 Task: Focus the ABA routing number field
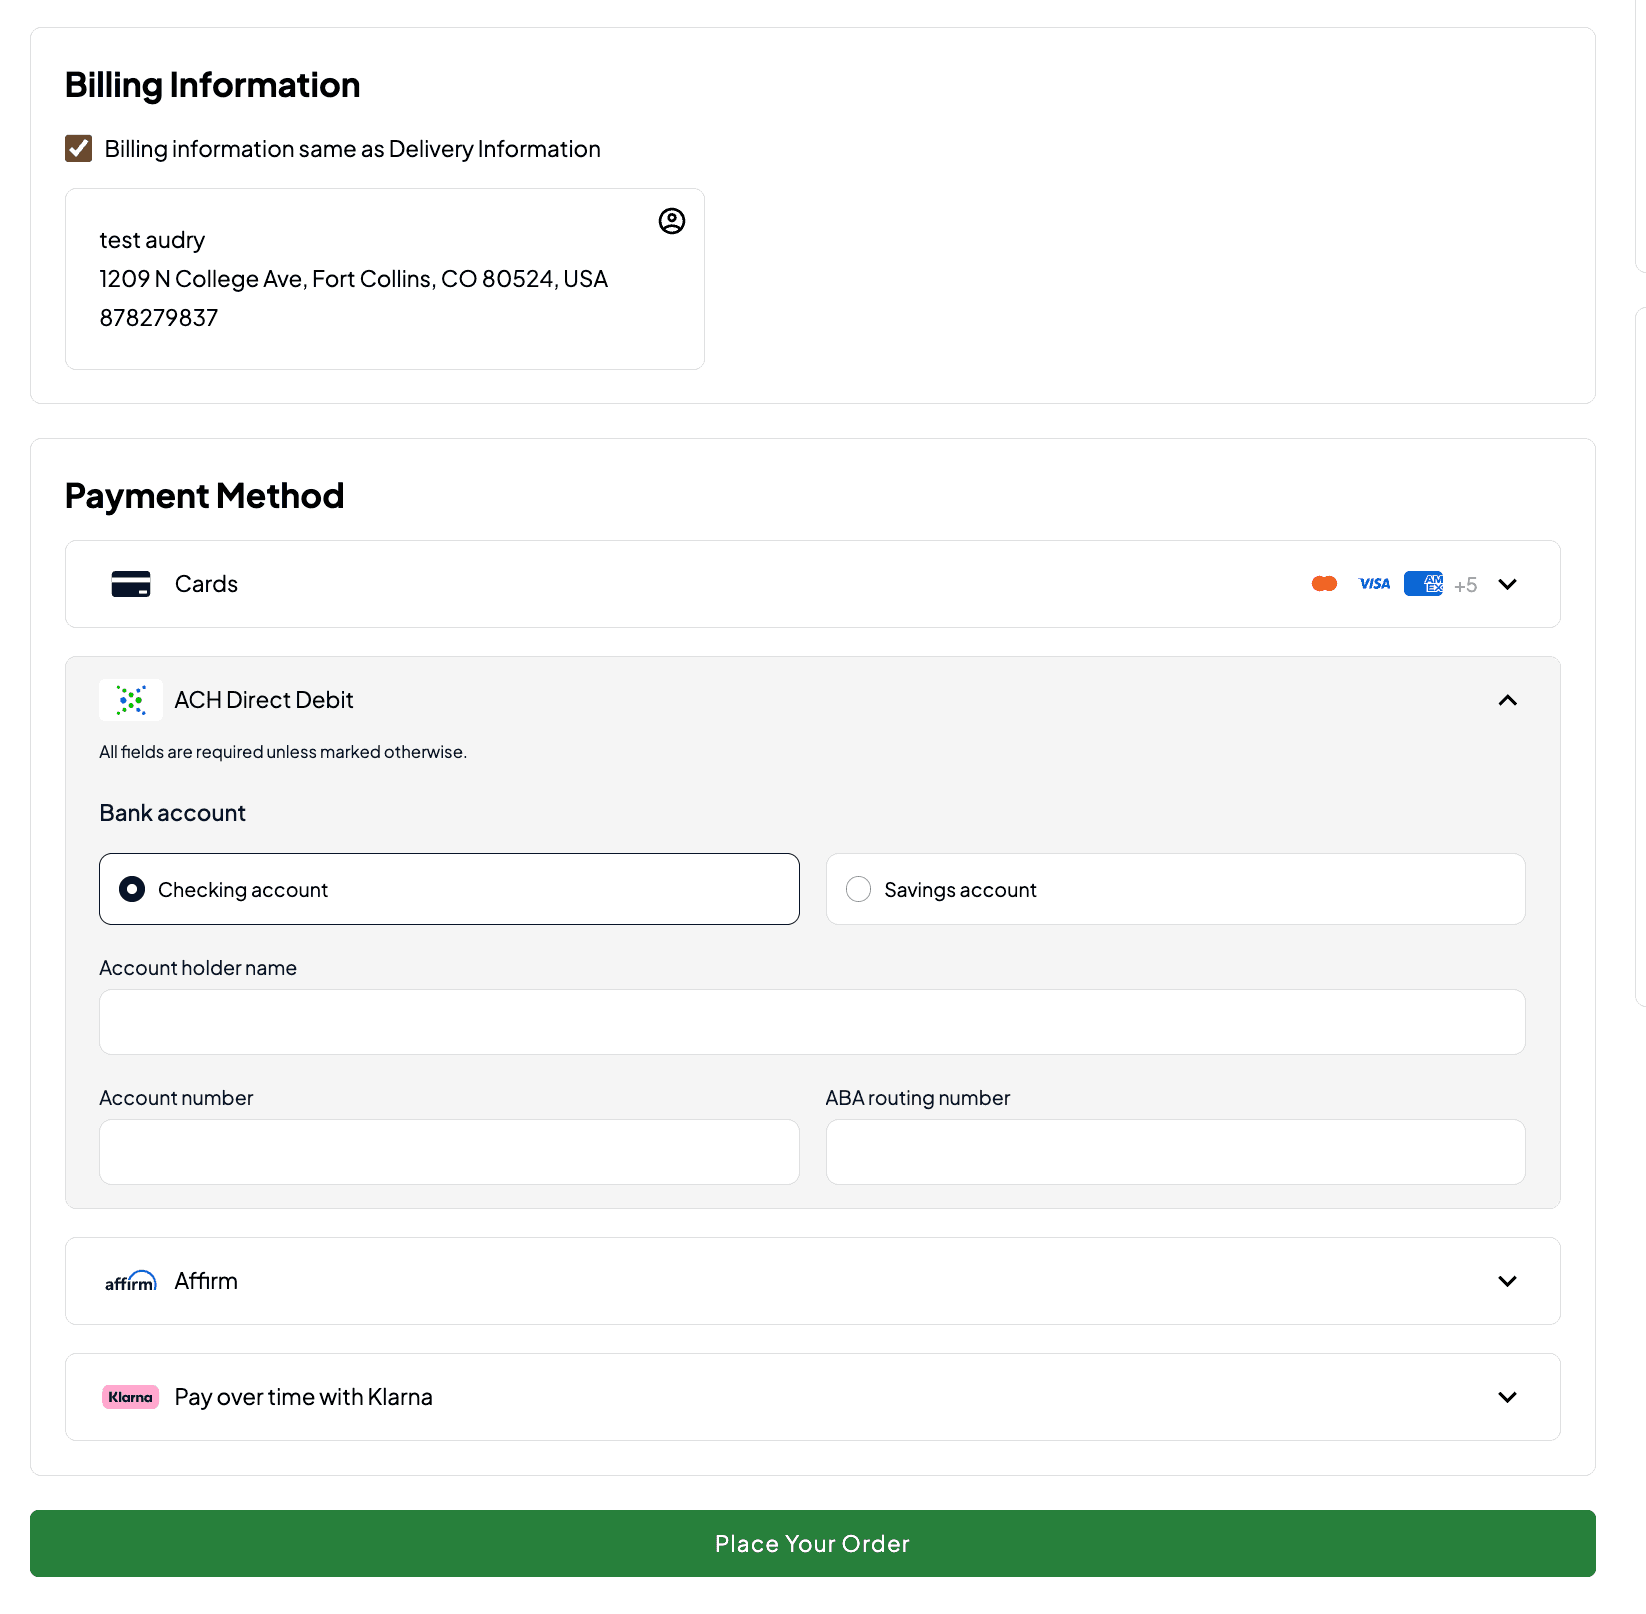[x=1176, y=1152]
